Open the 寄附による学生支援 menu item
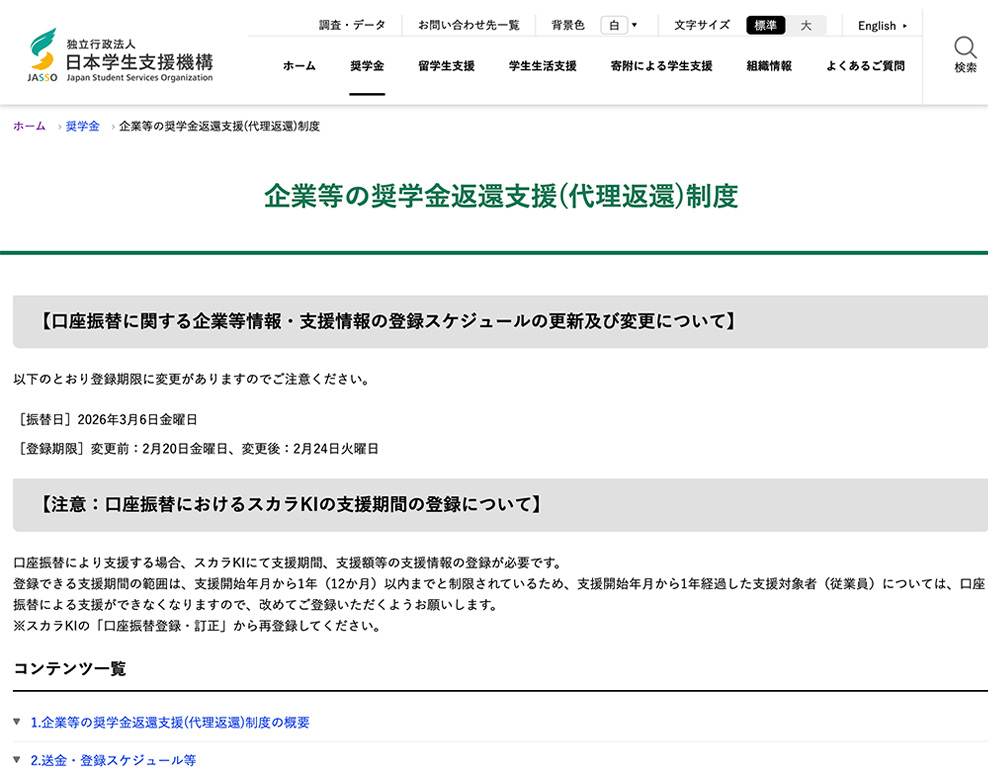 point(661,66)
